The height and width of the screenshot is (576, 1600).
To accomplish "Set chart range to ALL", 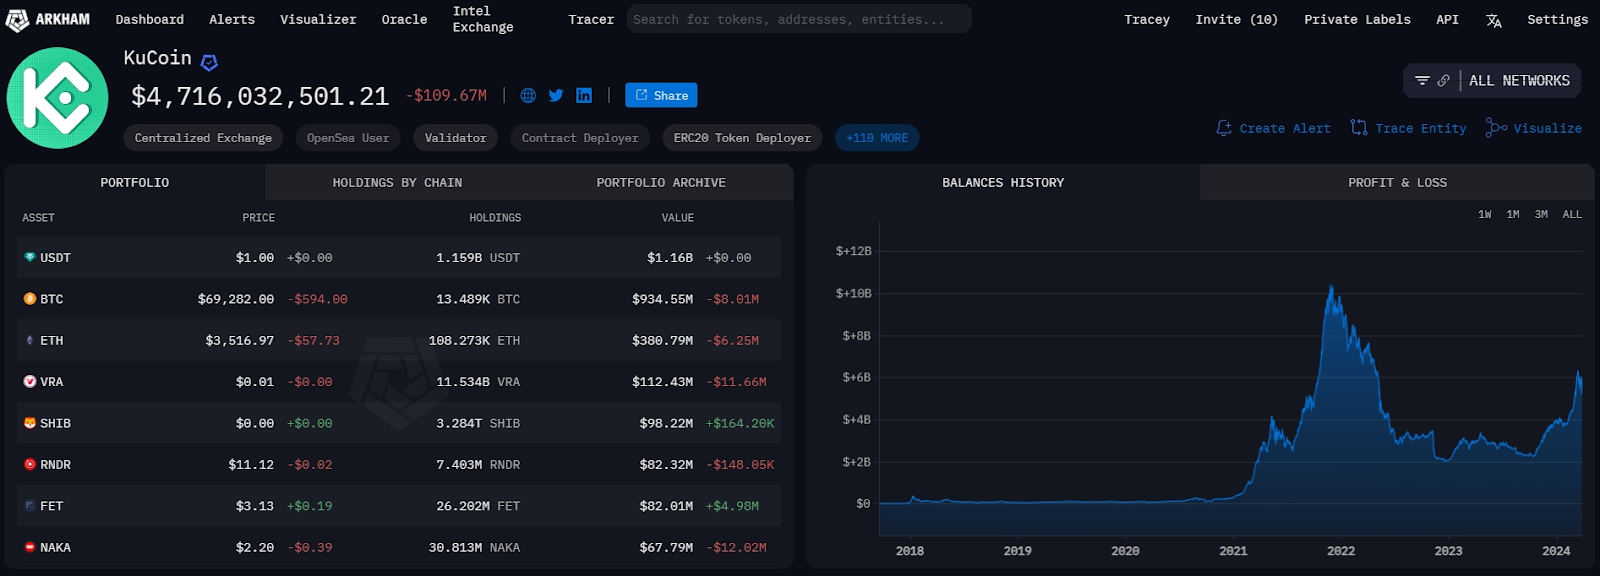I will [1572, 214].
